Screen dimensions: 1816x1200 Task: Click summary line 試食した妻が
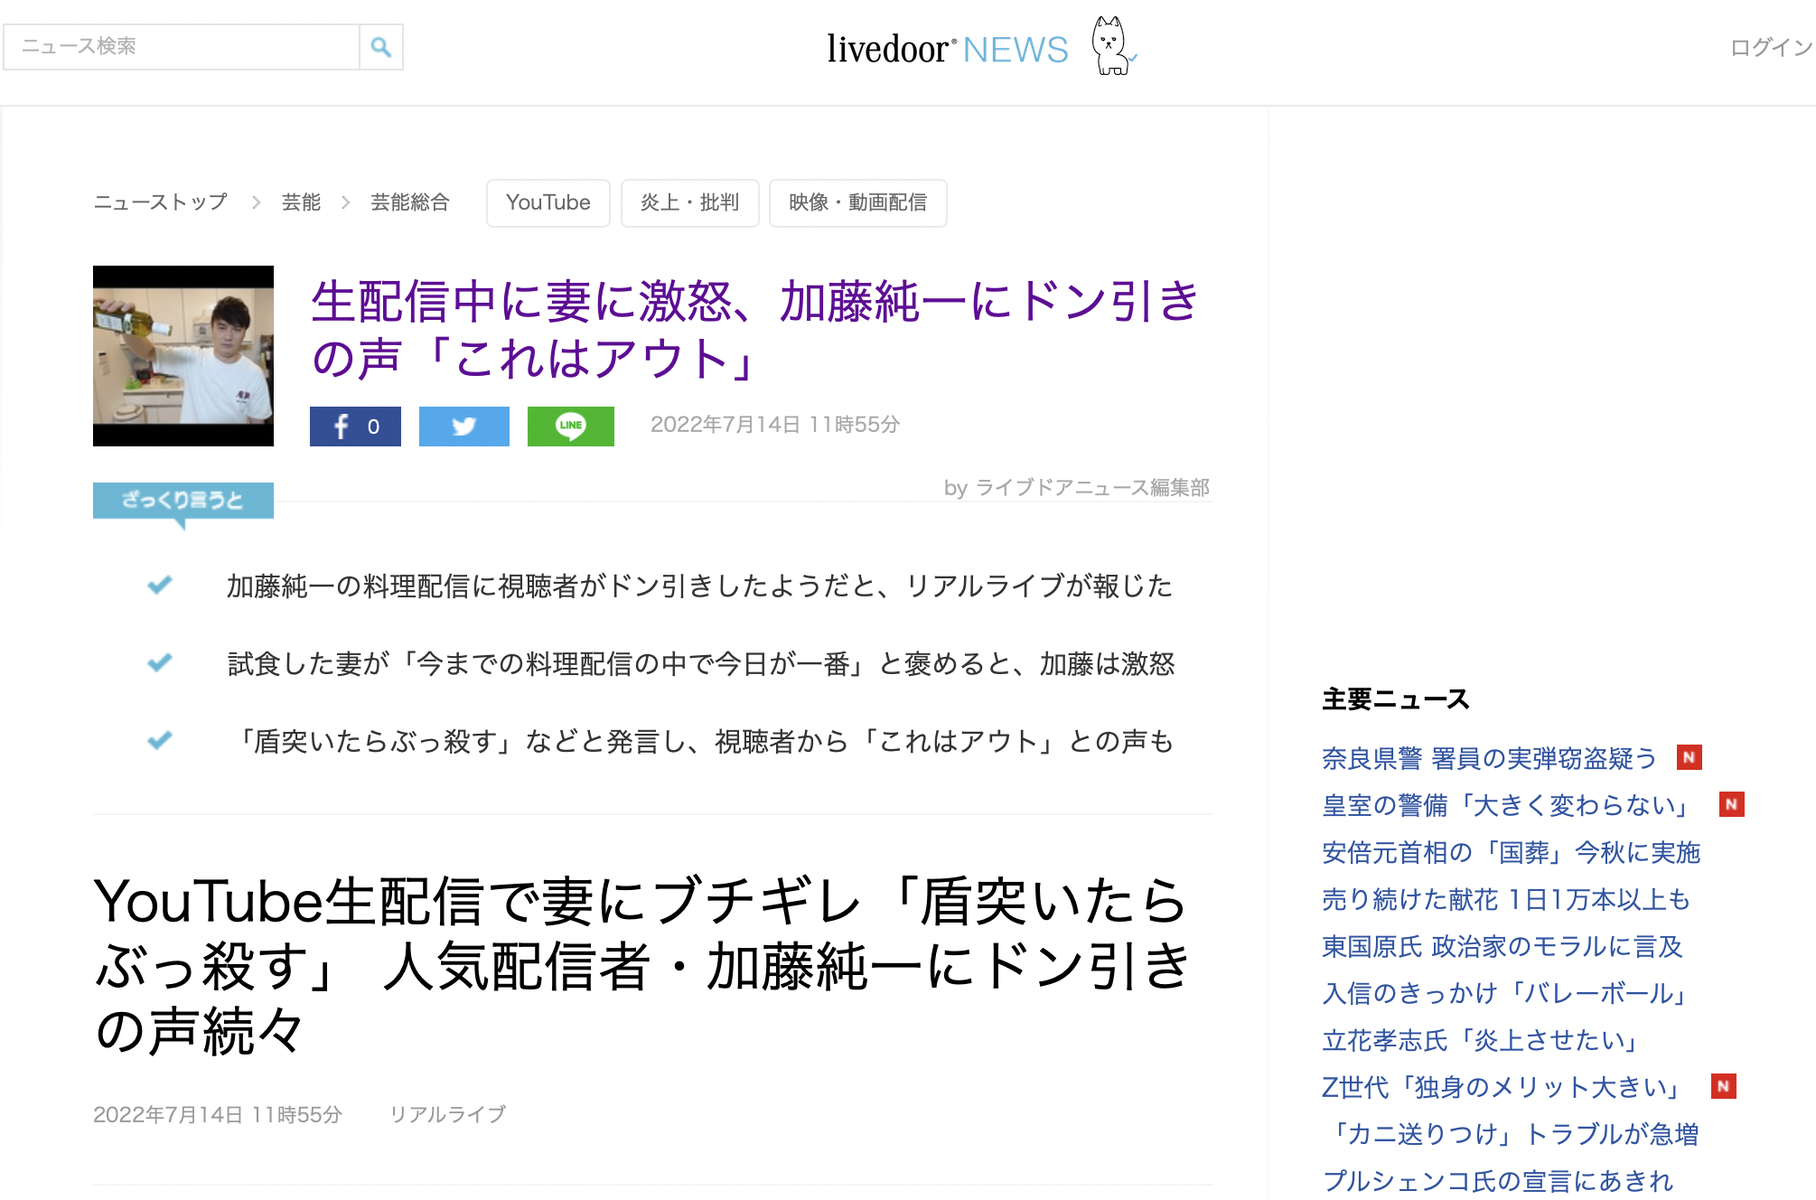click(700, 664)
